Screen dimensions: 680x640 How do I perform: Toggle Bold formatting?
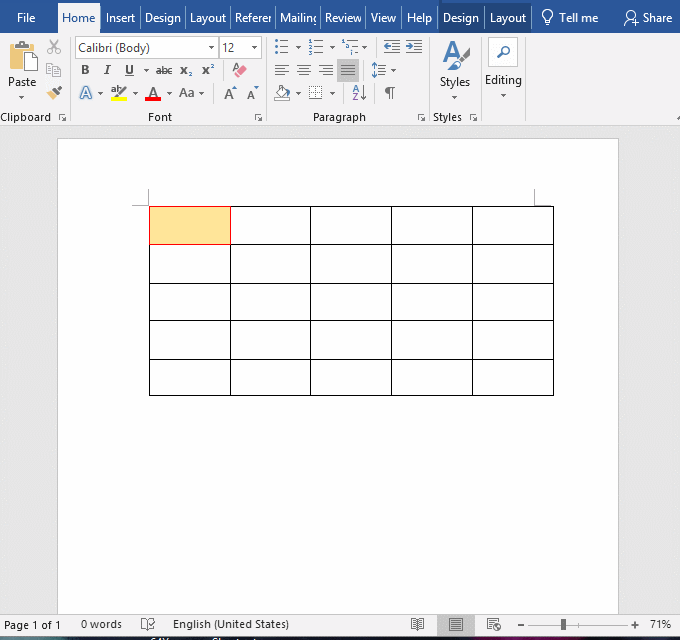coord(85,70)
